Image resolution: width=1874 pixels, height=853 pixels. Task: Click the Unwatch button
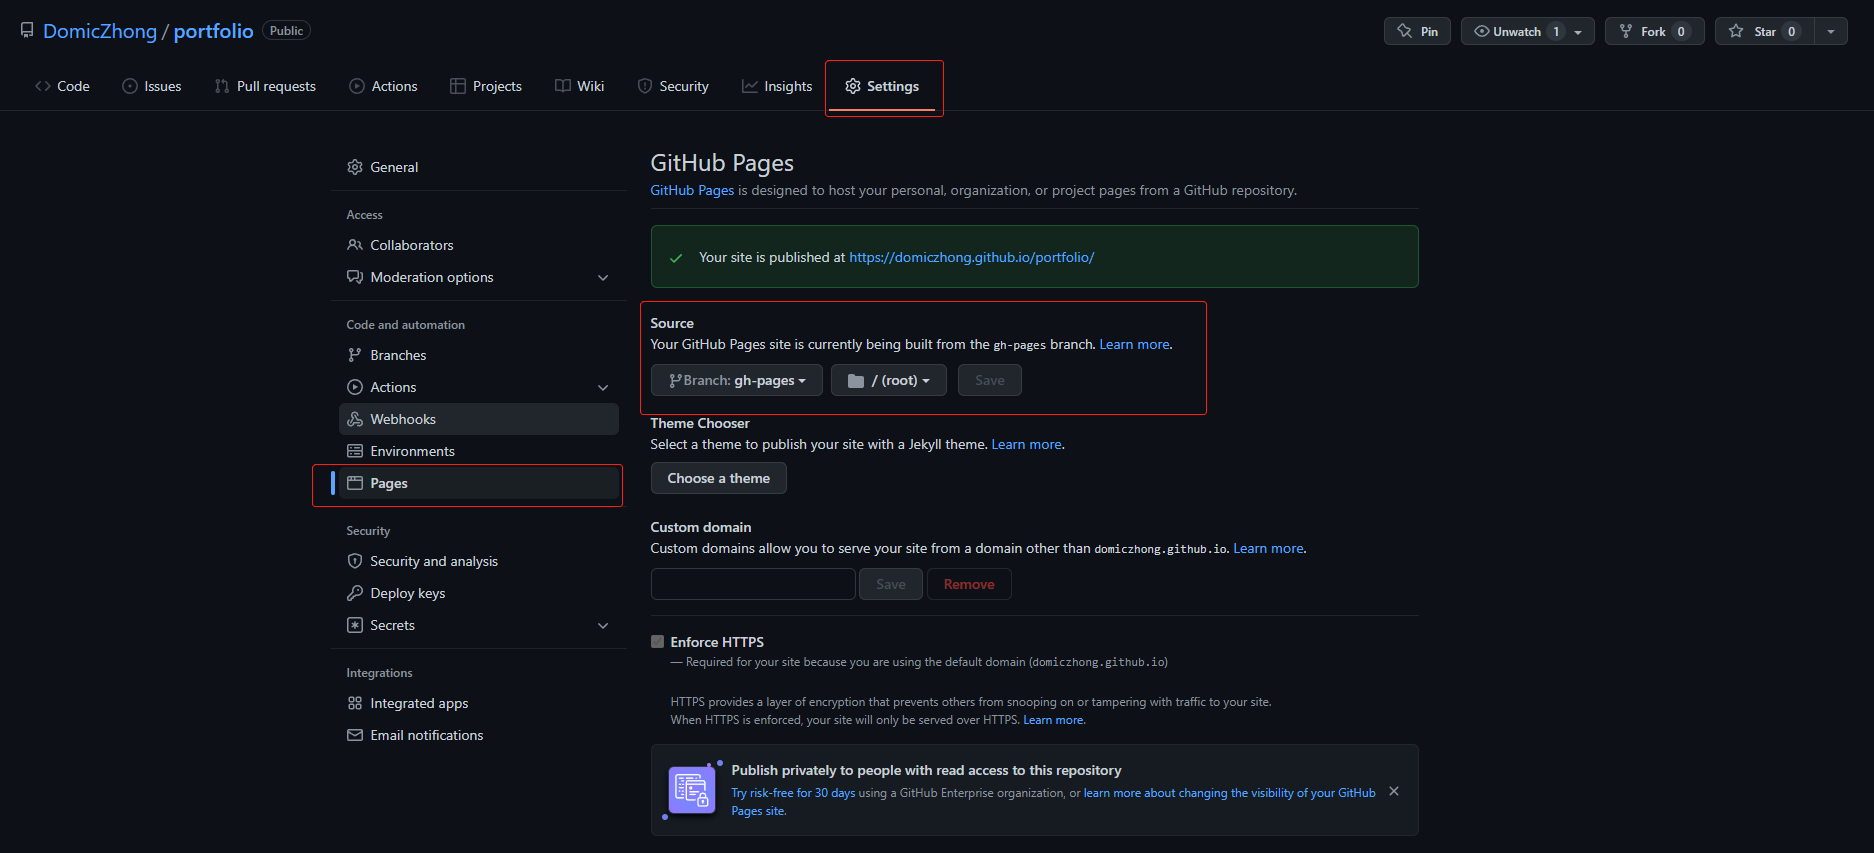tap(1515, 31)
